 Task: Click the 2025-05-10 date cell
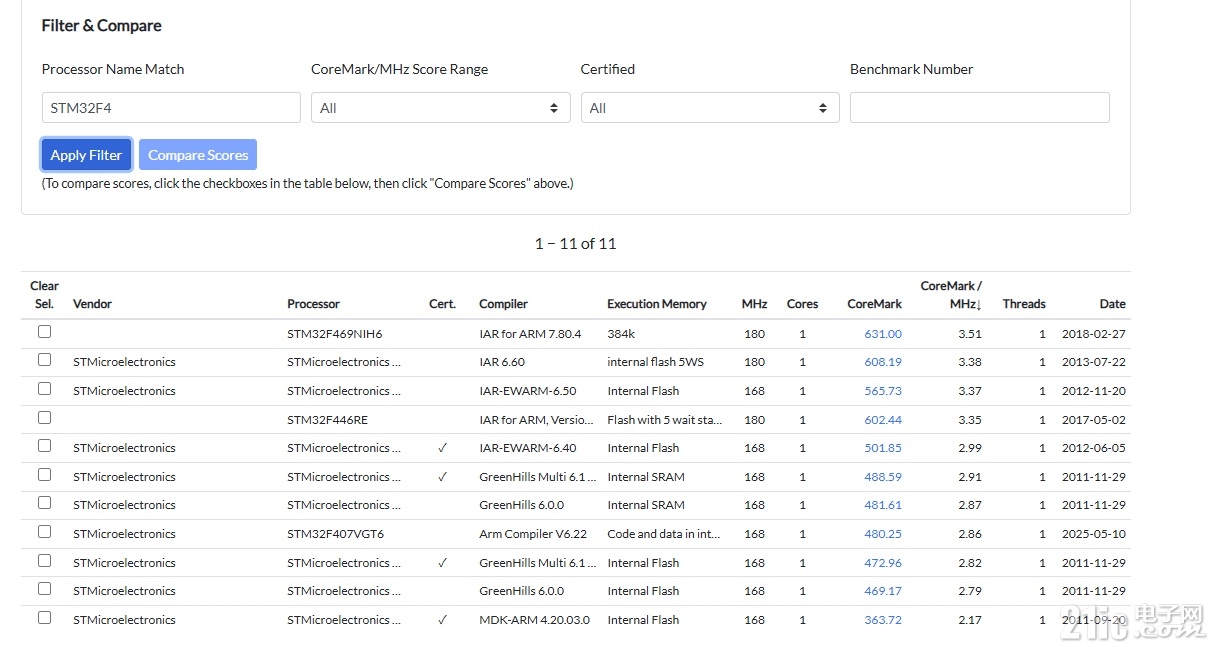pyautogui.click(x=1094, y=534)
